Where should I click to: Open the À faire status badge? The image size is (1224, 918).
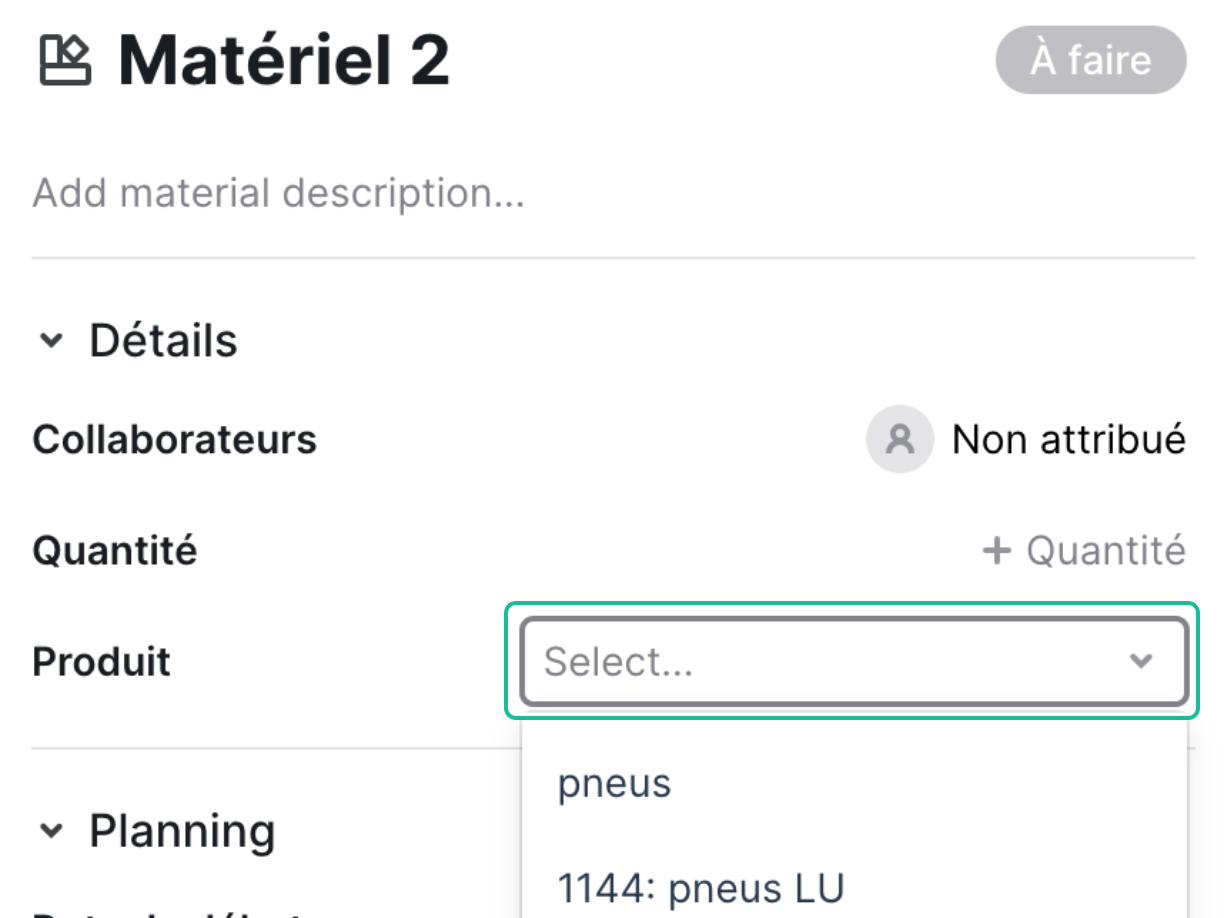pyautogui.click(x=1091, y=60)
